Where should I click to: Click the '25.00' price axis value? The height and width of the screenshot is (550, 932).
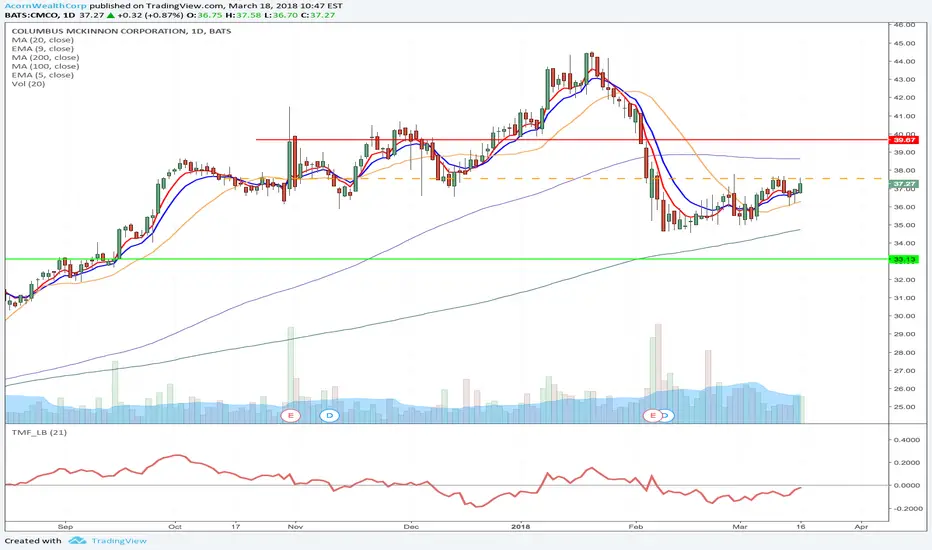[905, 407]
